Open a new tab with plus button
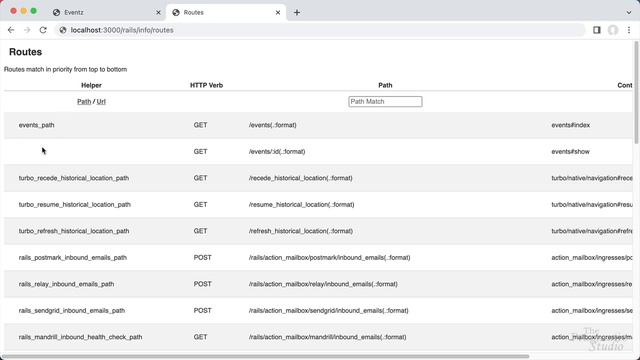This screenshot has height=360, width=640. 297,12
